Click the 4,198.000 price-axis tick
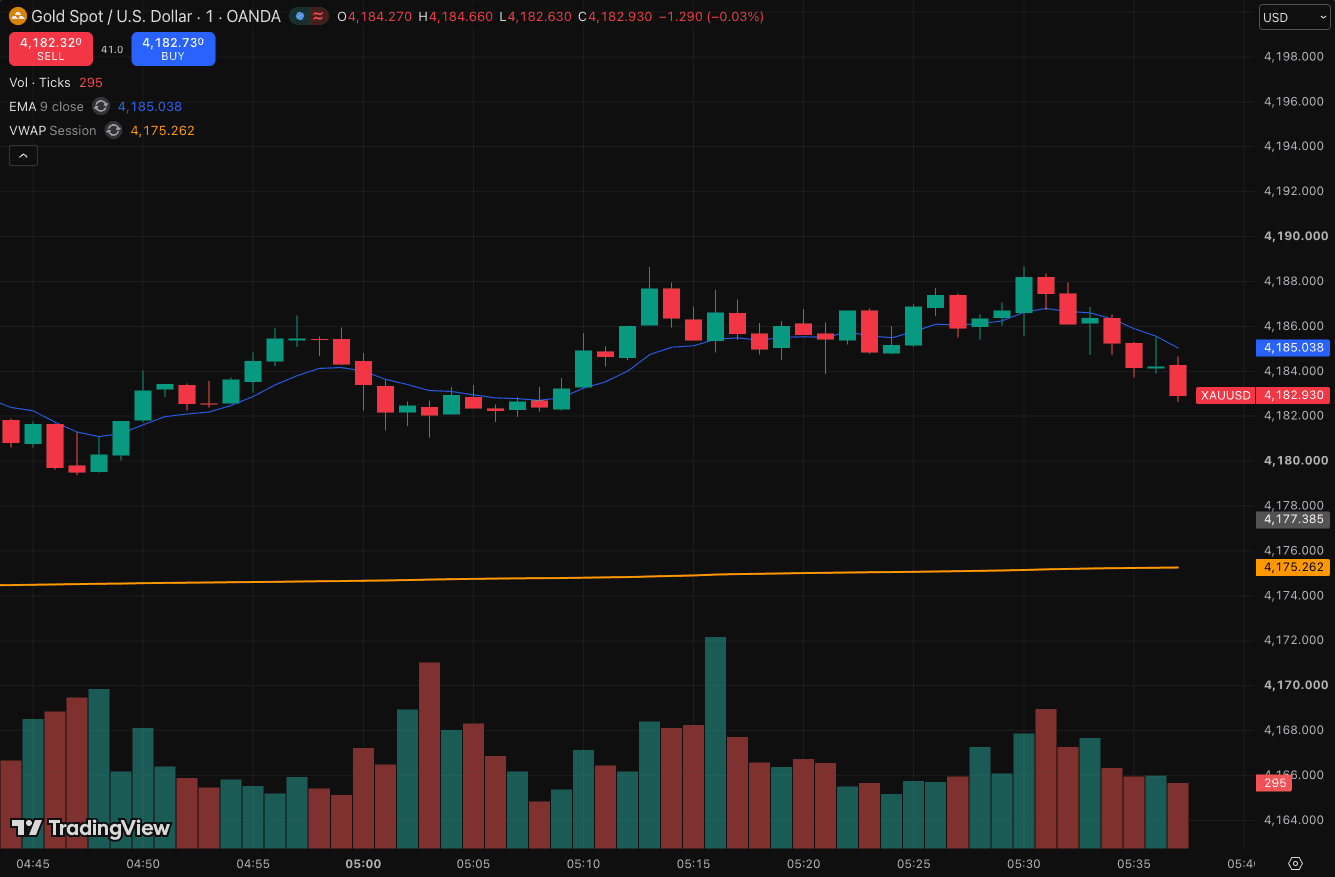 click(x=1294, y=56)
